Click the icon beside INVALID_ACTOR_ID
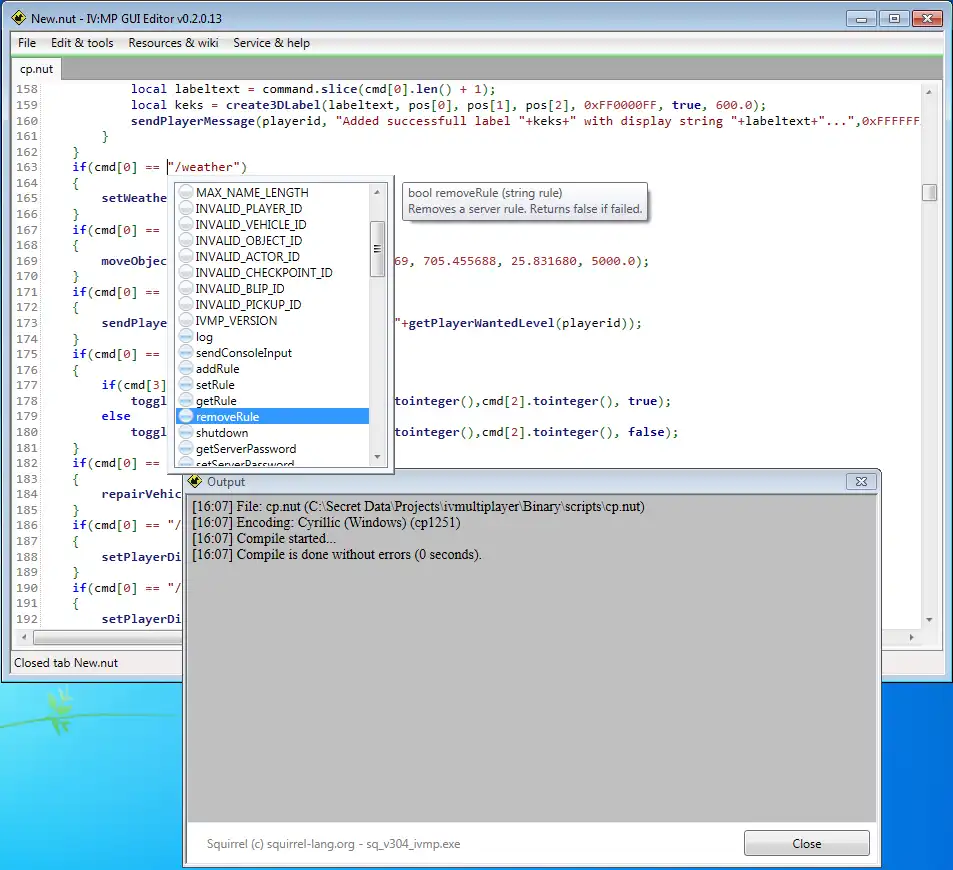953x870 pixels. click(x=186, y=257)
